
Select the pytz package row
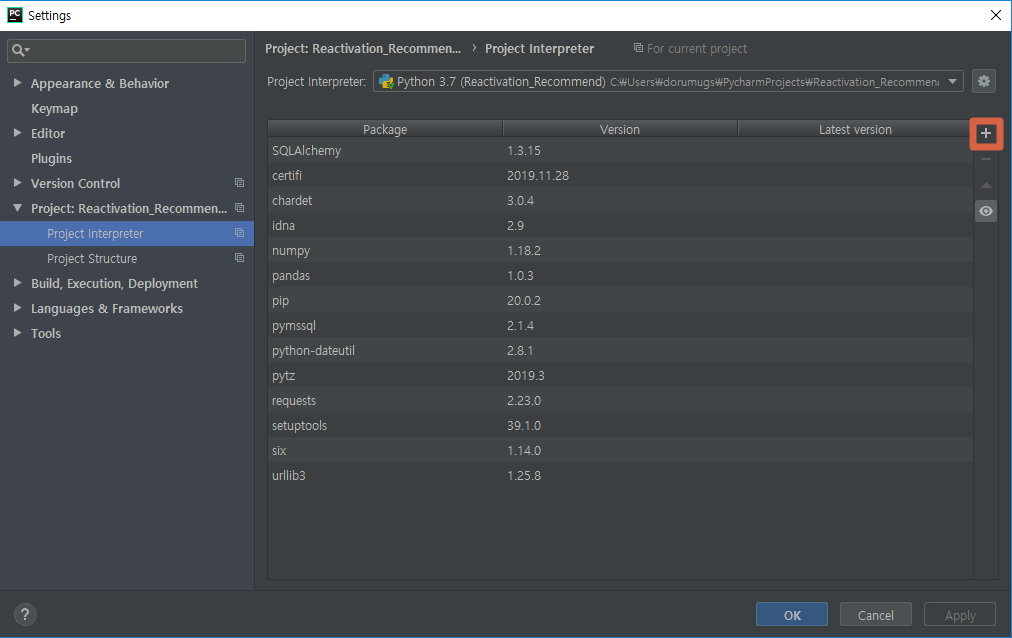(x=620, y=375)
